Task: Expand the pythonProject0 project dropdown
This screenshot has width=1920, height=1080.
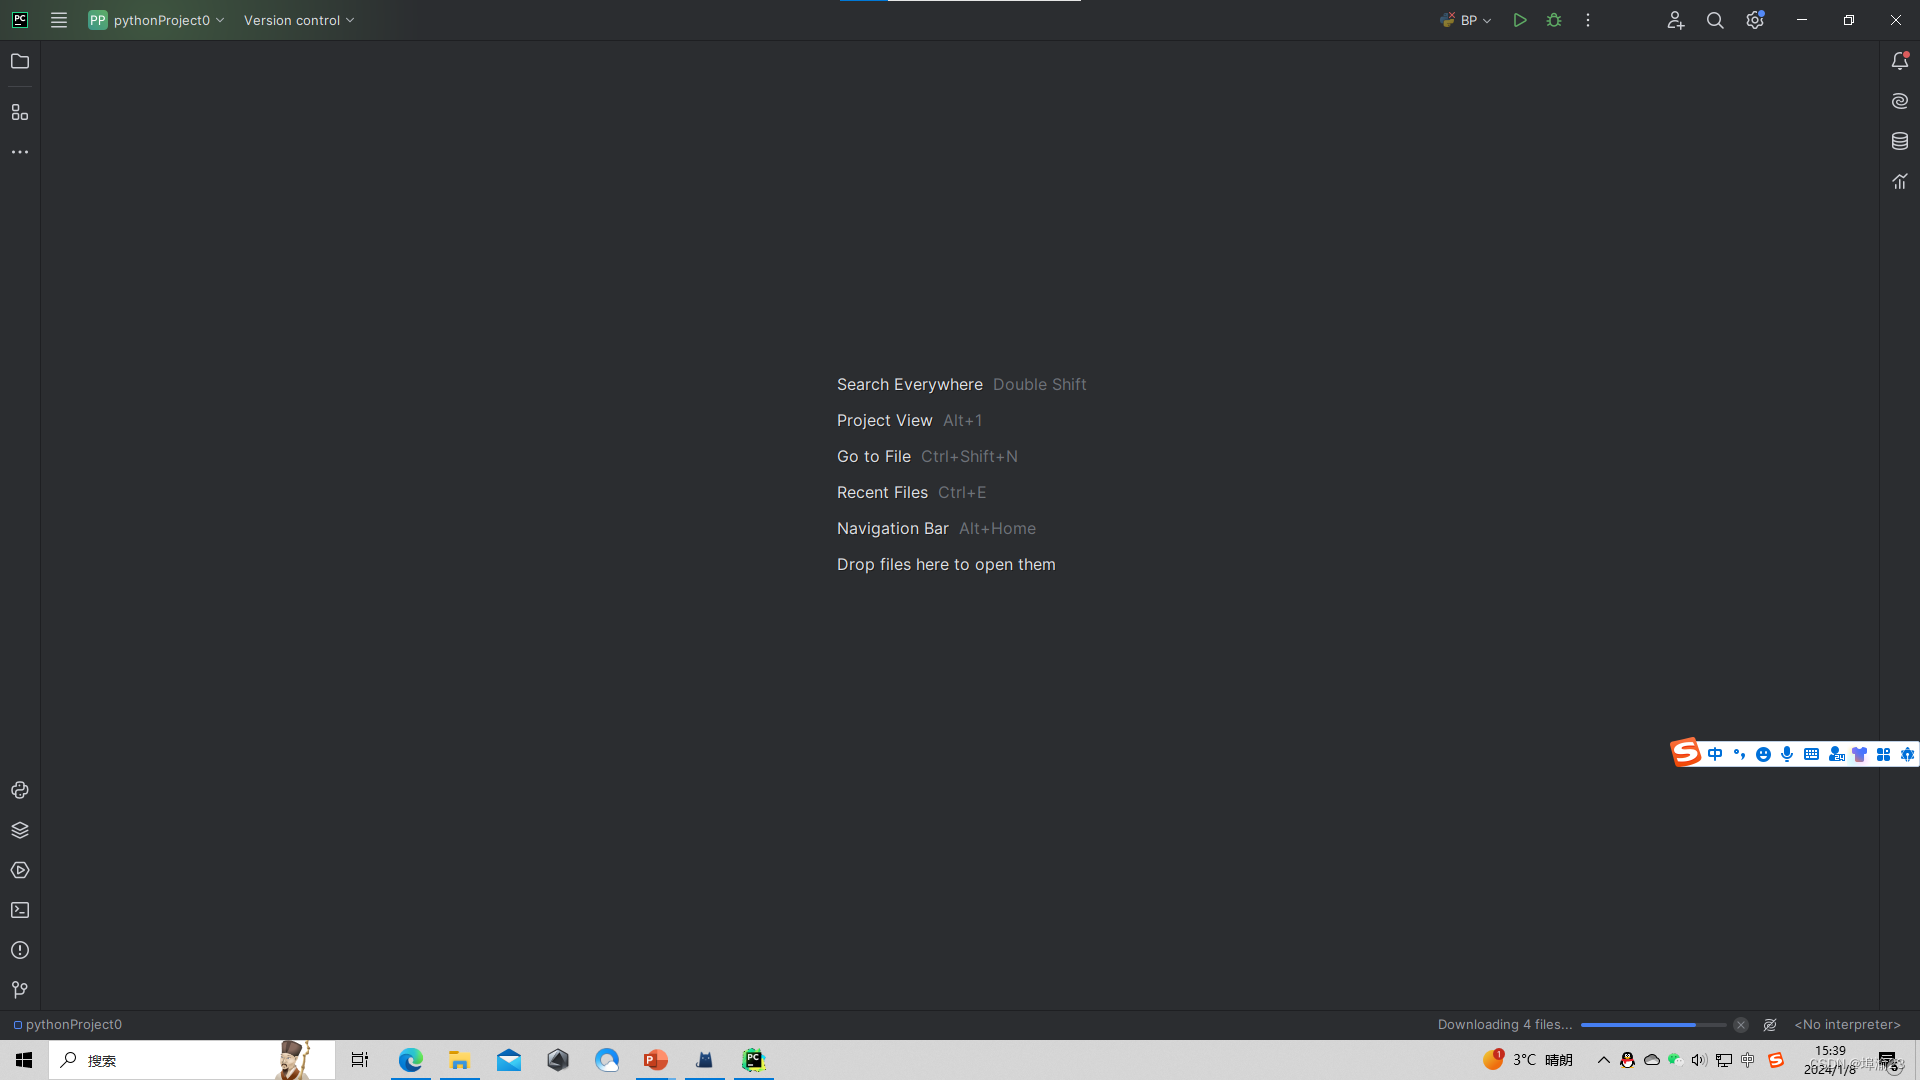Action: point(157,20)
